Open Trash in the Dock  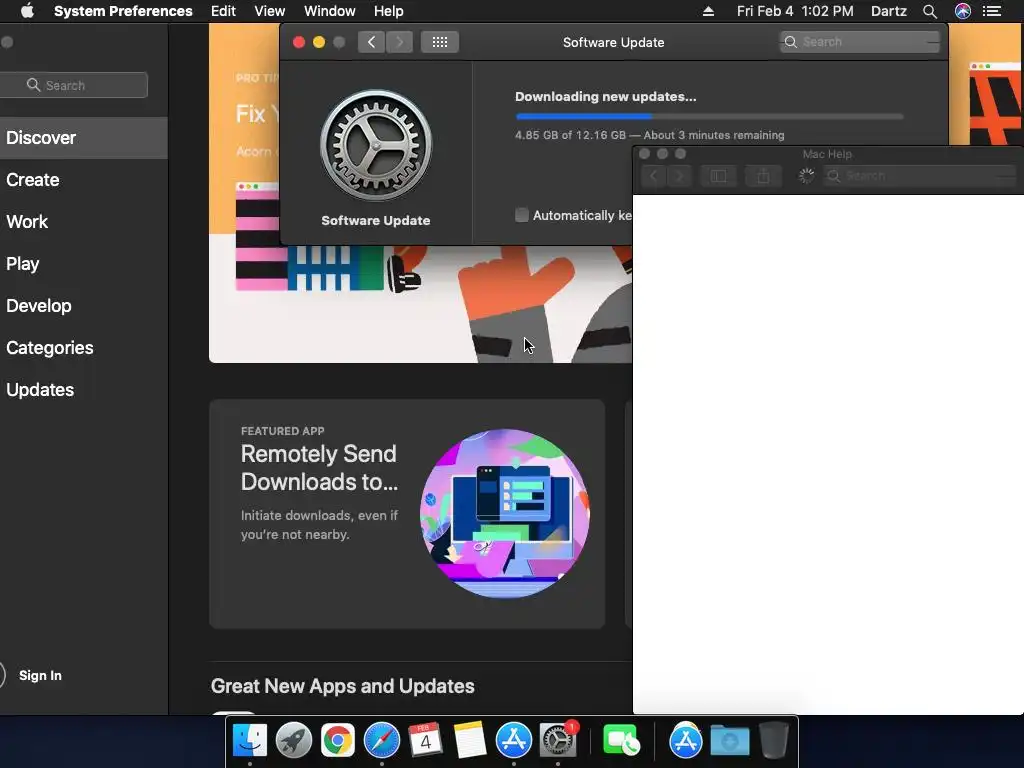(x=774, y=741)
